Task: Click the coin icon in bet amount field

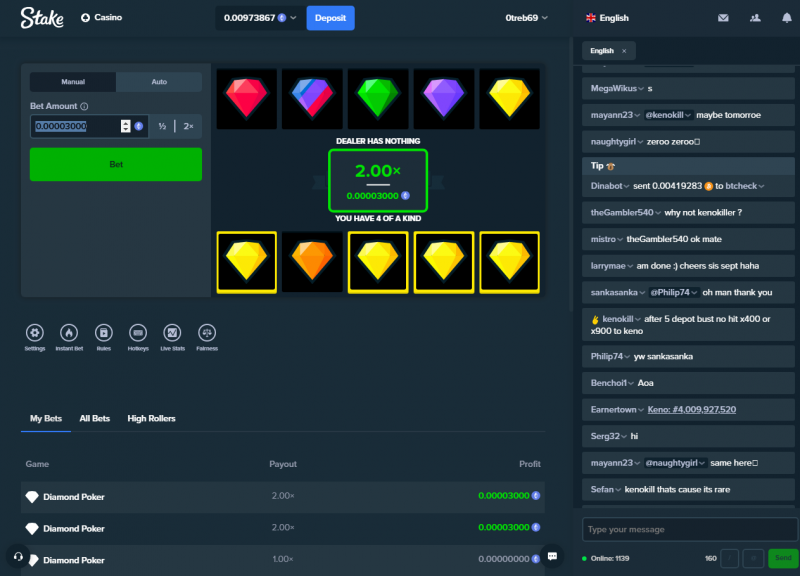Action: [139, 126]
